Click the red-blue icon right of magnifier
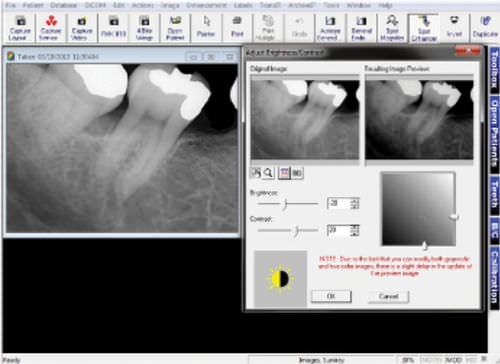The height and width of the screenshot is (364, 500). click(x=284, y=173)
